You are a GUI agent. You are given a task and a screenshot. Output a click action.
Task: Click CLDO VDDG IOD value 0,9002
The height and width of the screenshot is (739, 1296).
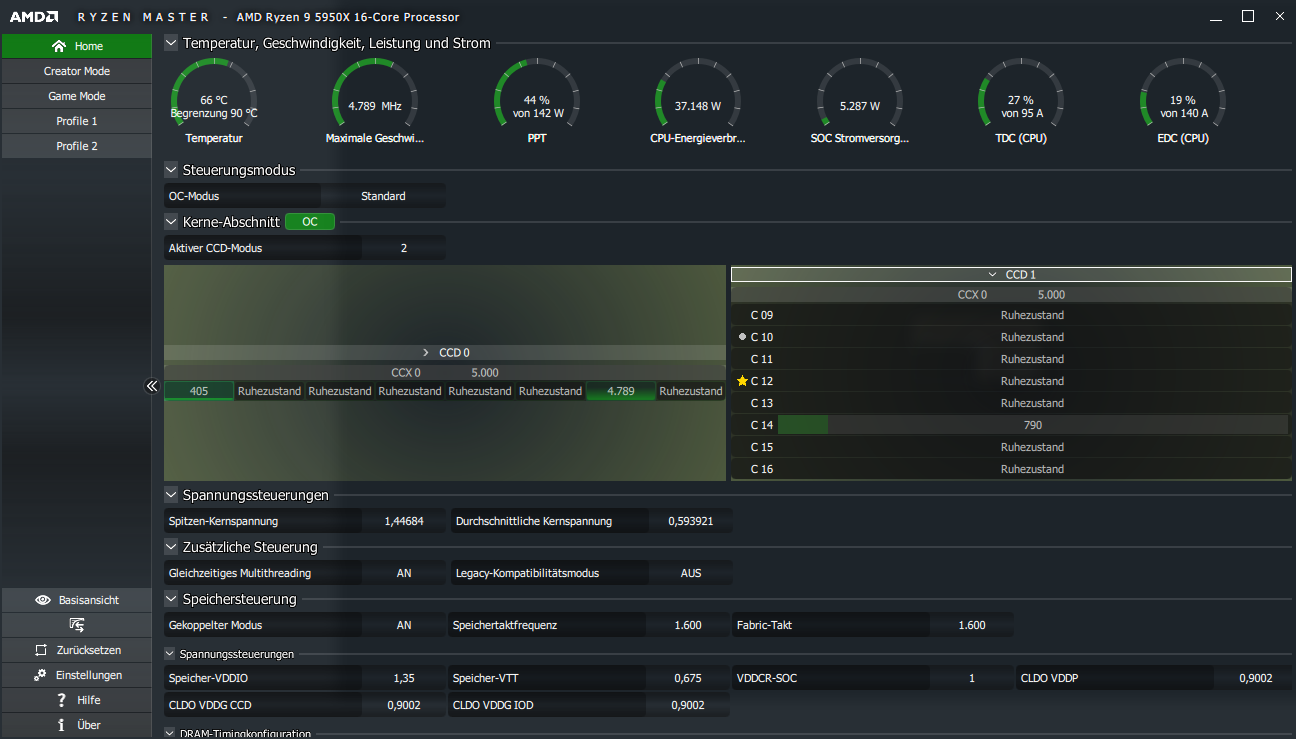click(688, 705)
